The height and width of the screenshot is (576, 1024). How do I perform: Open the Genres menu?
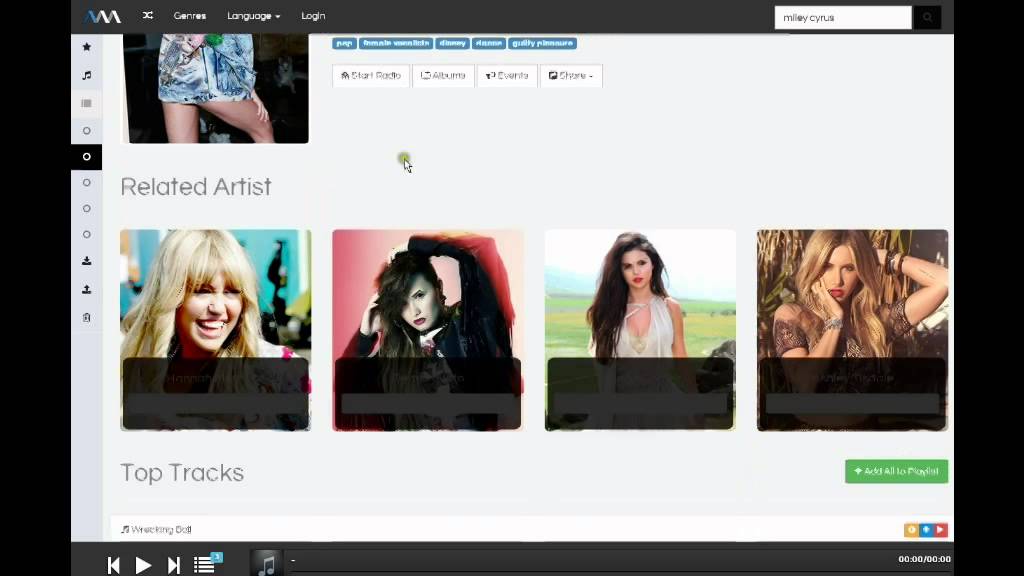tap(190, 16)
